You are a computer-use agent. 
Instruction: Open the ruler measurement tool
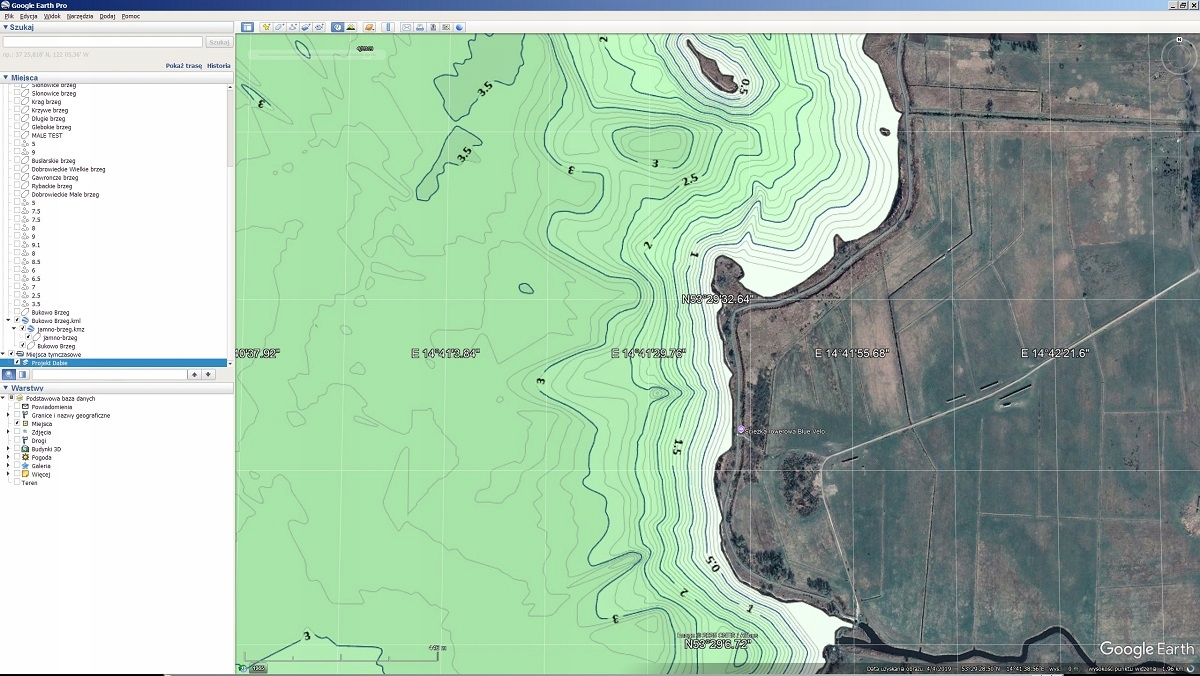click(x=388, y=27)
